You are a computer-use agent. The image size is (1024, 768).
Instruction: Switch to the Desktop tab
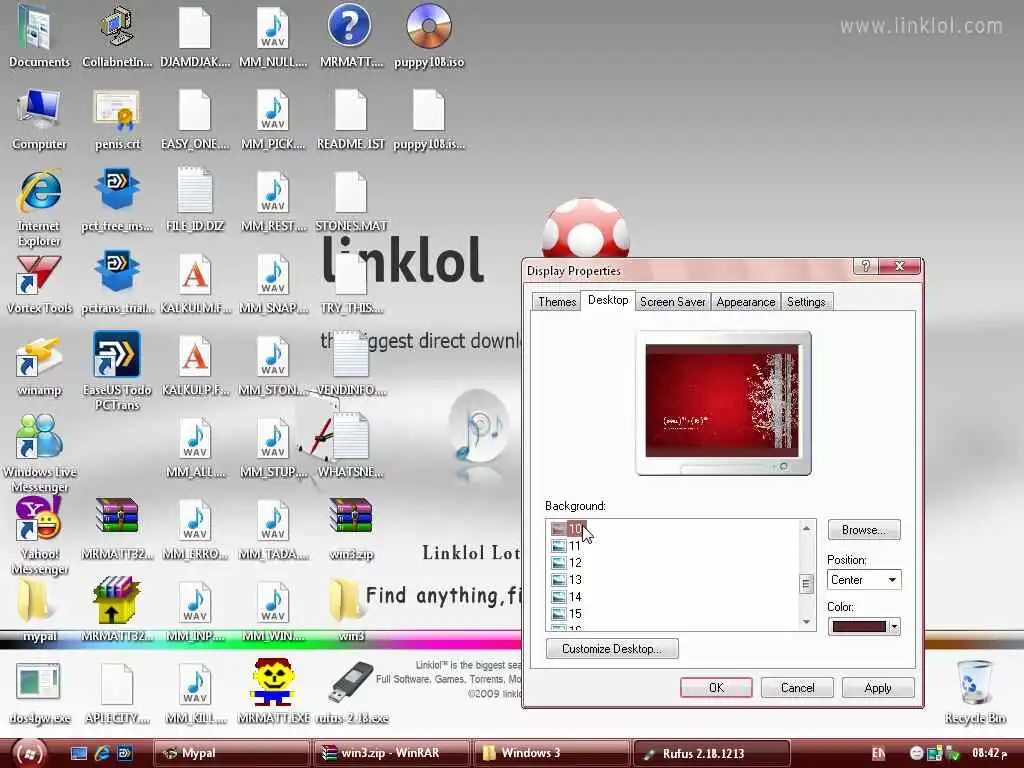(608, 300)
